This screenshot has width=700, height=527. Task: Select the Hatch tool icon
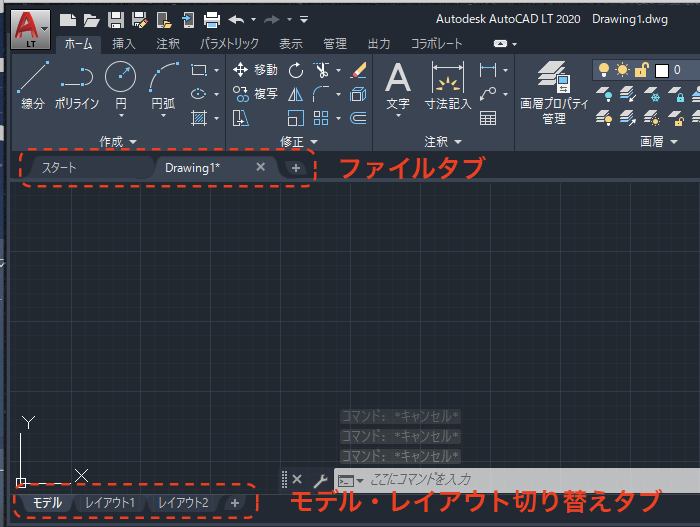(x=199, y=118)
